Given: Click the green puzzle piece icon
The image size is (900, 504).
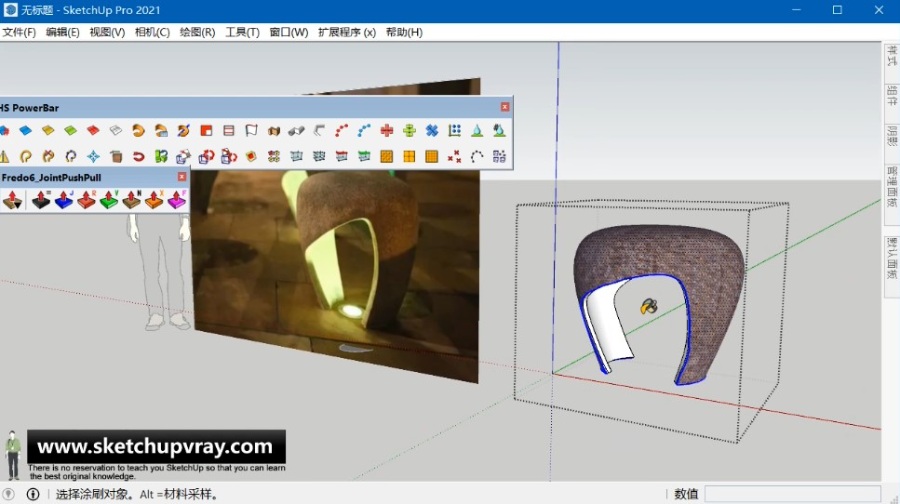Looking at the screenshot, I should (x=161, y=156).
